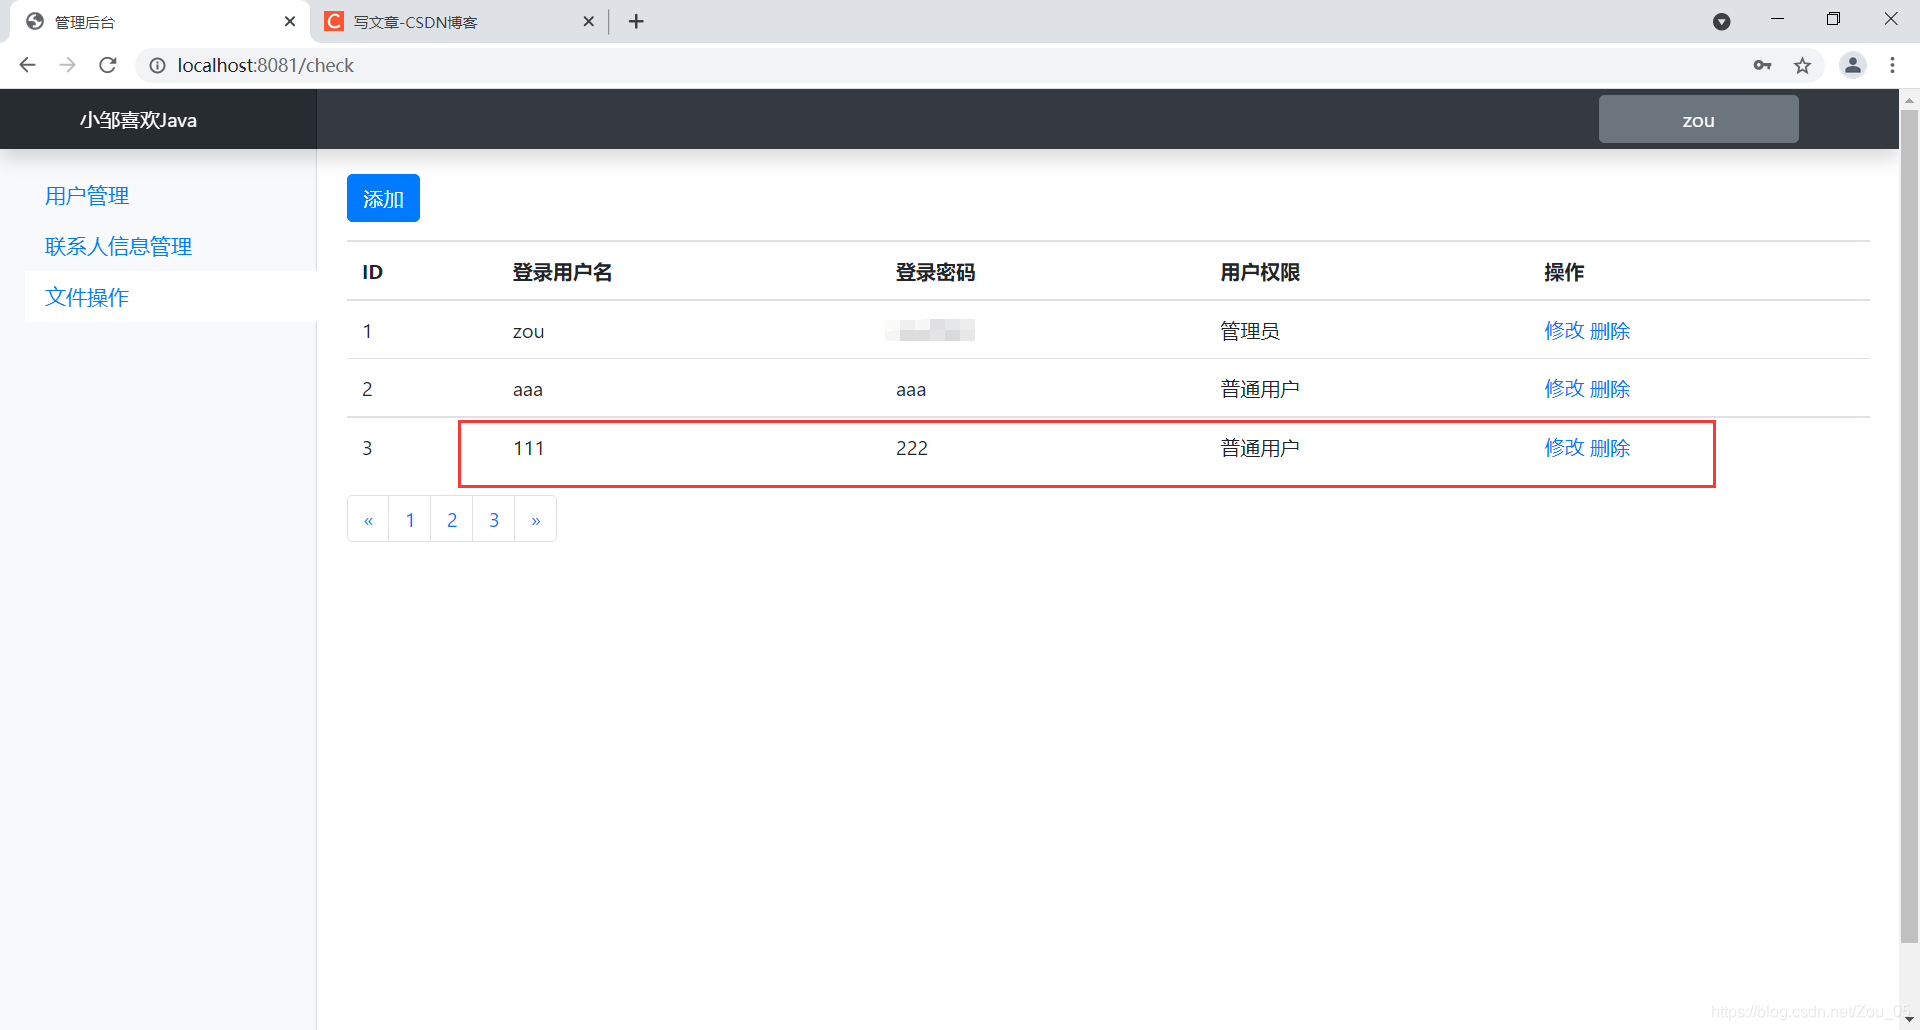Go to pagination page 3
1920x1030 pixels.
coord(494,519)
